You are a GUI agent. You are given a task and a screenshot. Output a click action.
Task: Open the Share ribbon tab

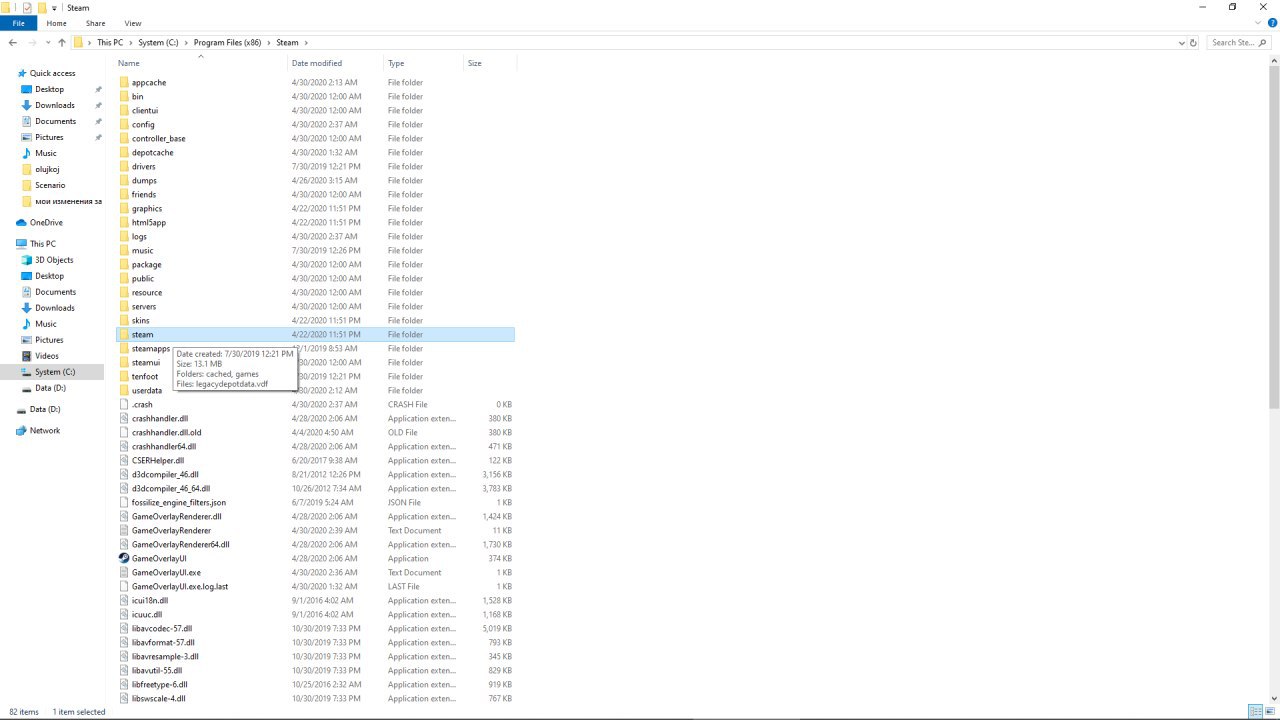pos(95,23)
